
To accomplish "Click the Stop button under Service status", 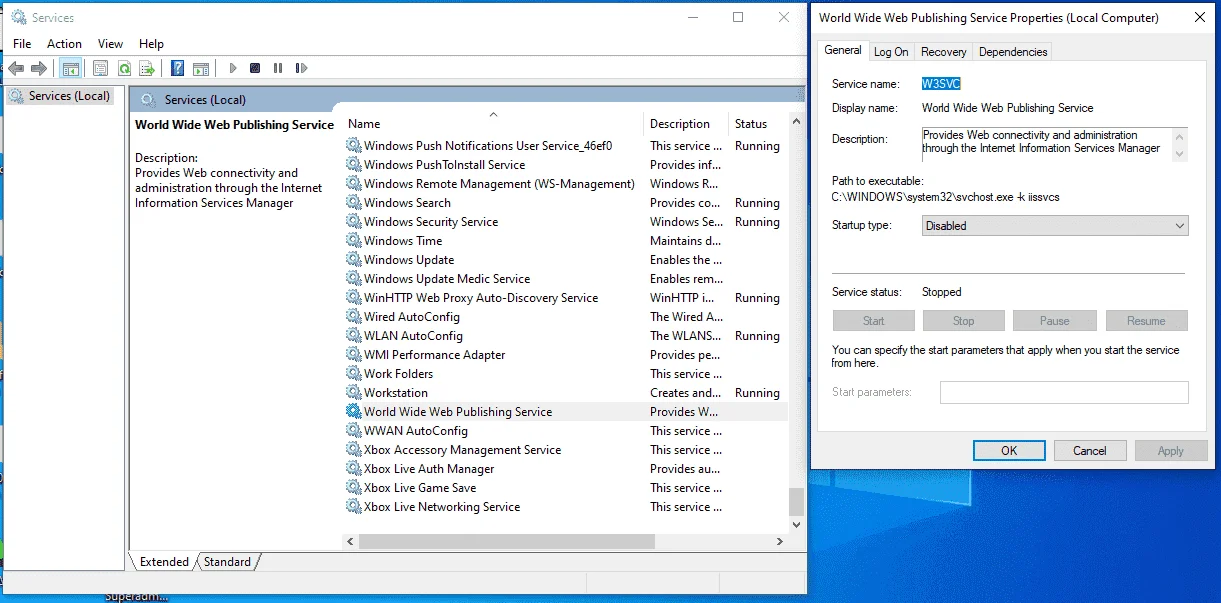I will [x=963, y=321].
